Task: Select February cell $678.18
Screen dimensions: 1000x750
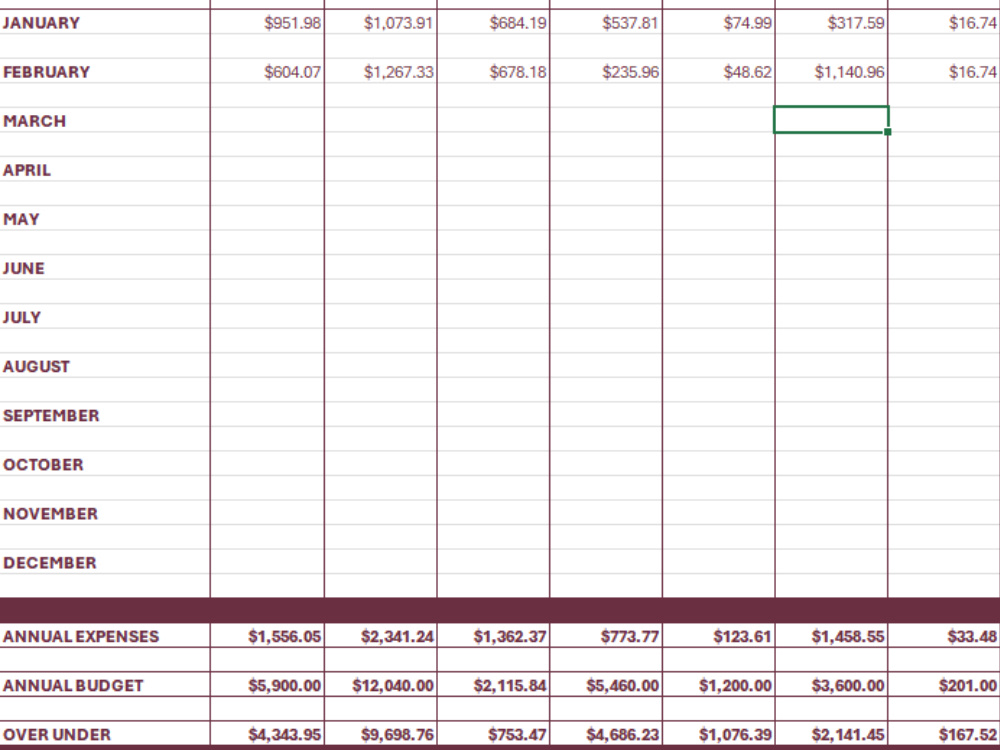Action: pos(494,72)
